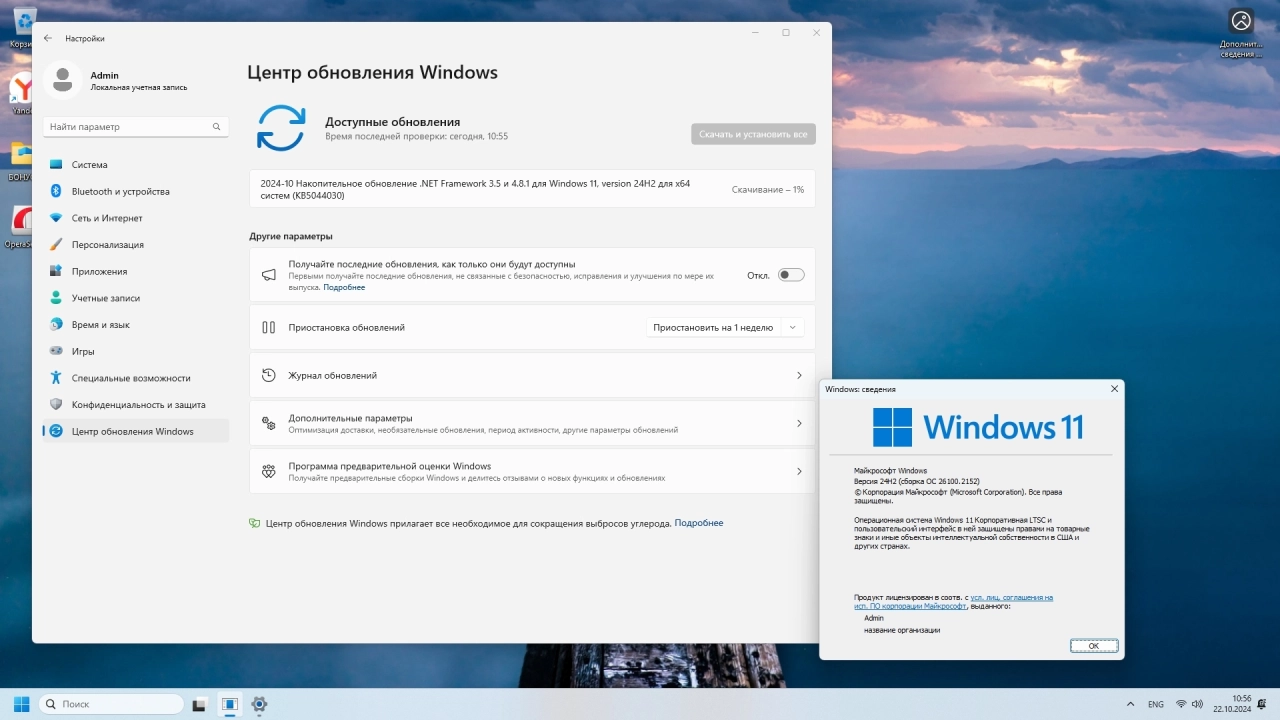This screenshot has width=1280, height=720.
Task: Click the 'Майкрософт Windows' line in dialog
Action: (x=890, y=471)
